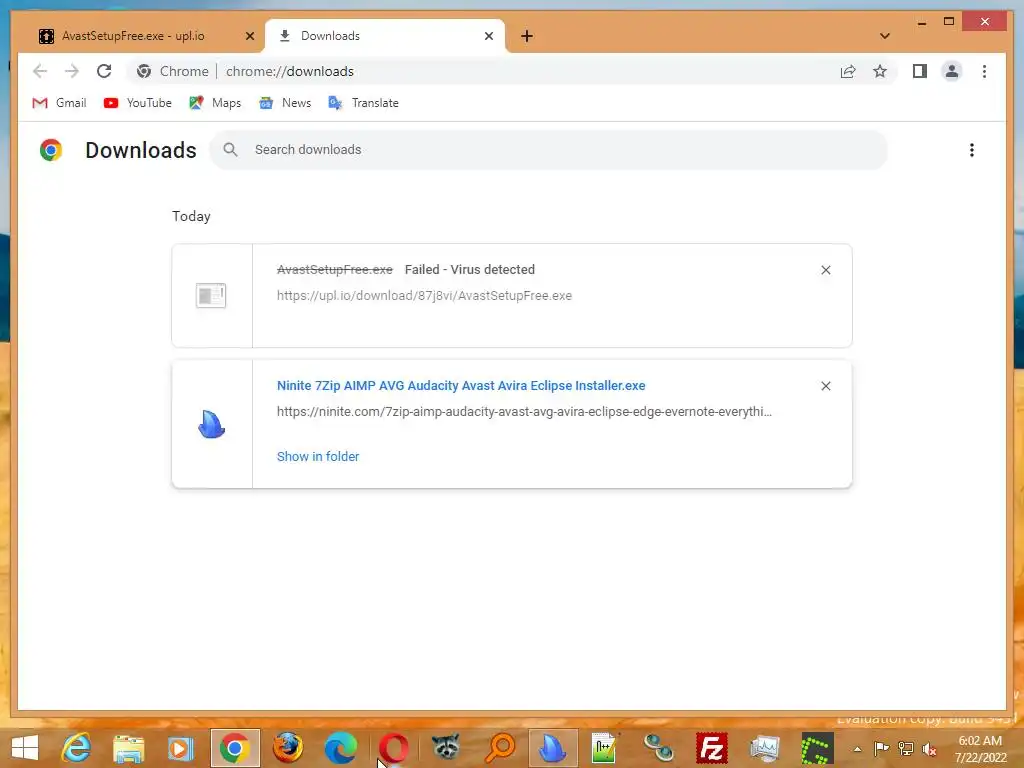Click Show in folder for Ninite installer
1024x768 pixels.
point(318,456)
